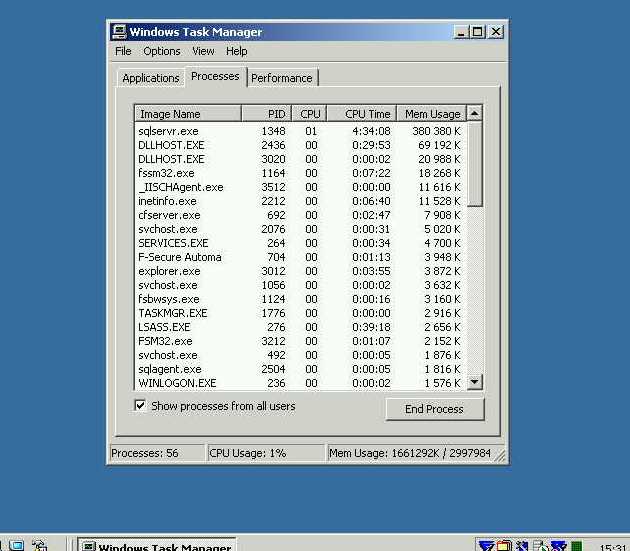630x551 pixels.
Task: Sort by CPU column header
Action: [x=309, y=114]
